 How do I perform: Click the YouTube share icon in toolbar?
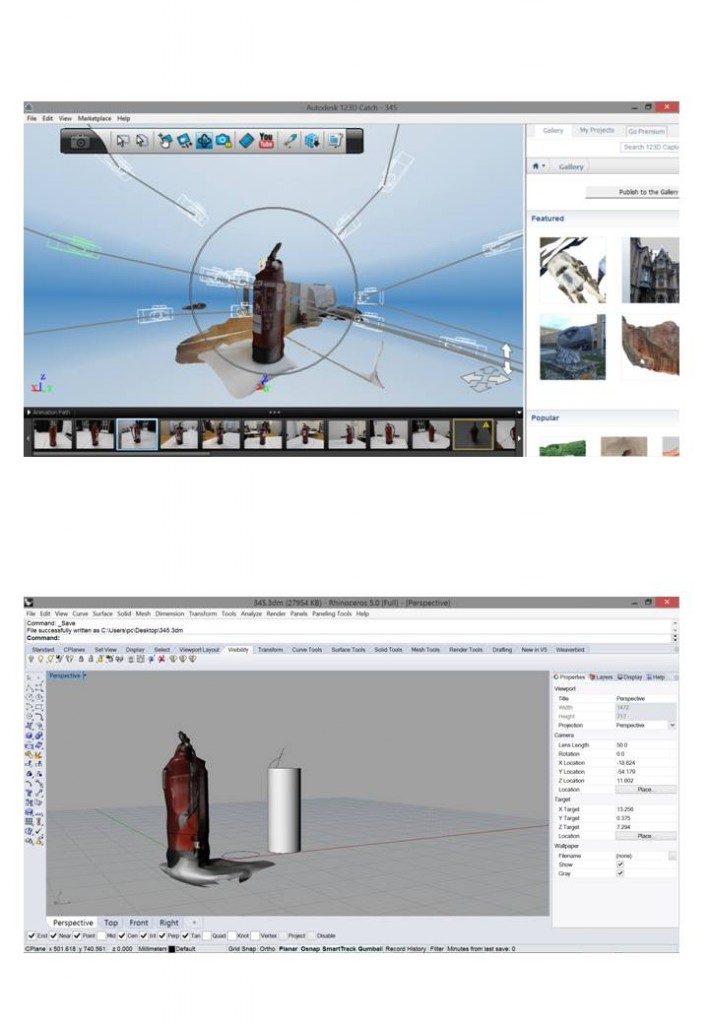[266, 141]
